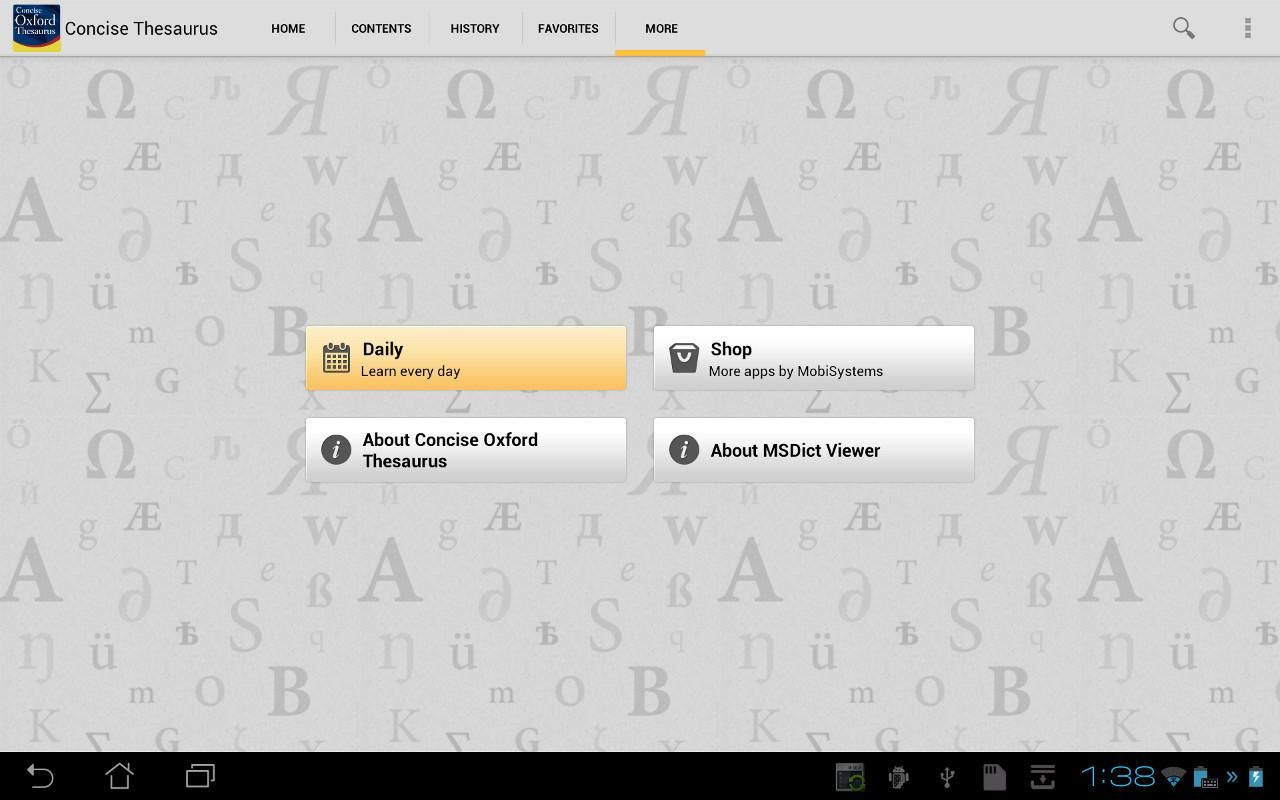Tap the magnifier search icon
The image size is (1280, 800).
1183,28
